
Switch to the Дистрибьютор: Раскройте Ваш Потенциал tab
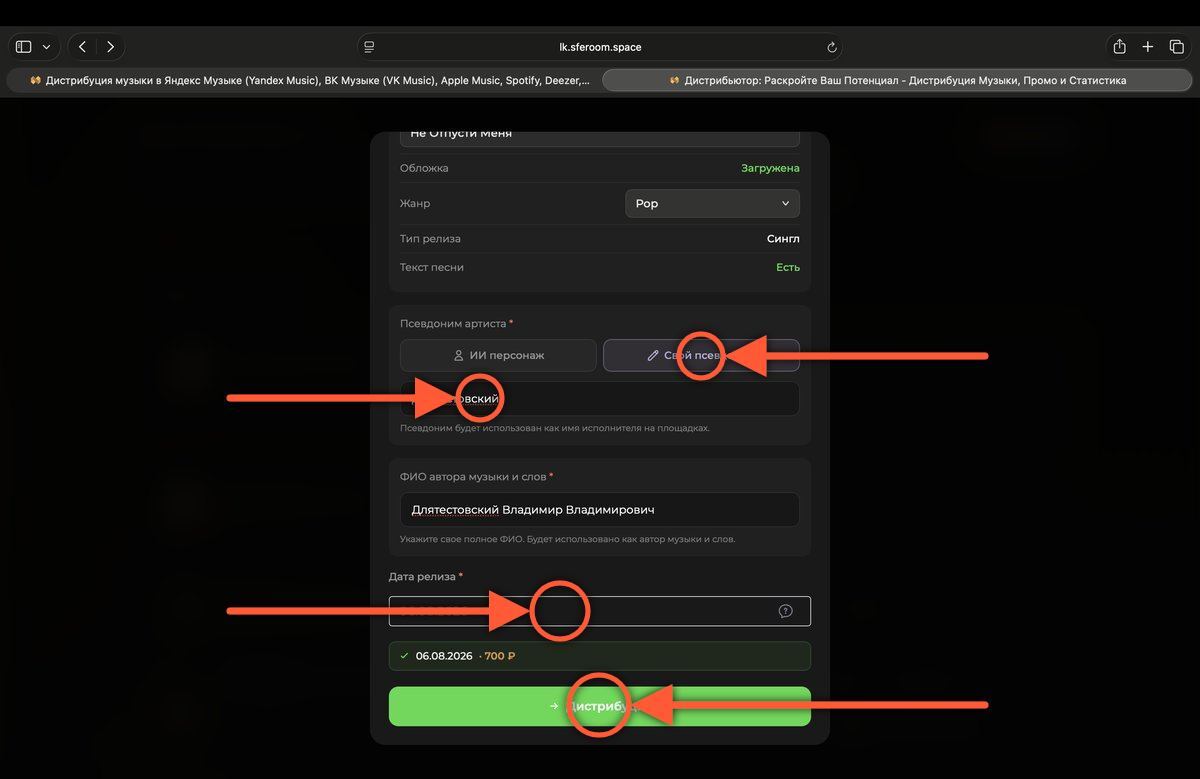[897, 80]
